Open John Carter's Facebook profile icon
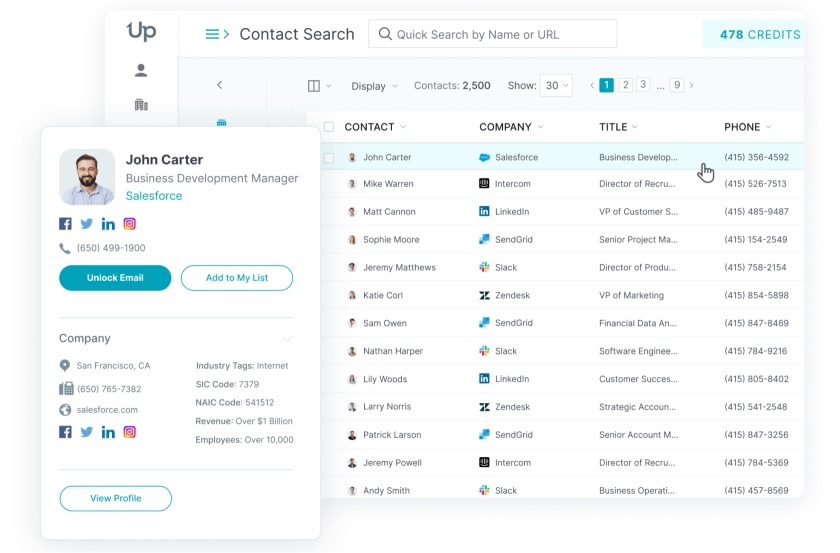Viewport: 840px width, 553px height. [65, 223]
